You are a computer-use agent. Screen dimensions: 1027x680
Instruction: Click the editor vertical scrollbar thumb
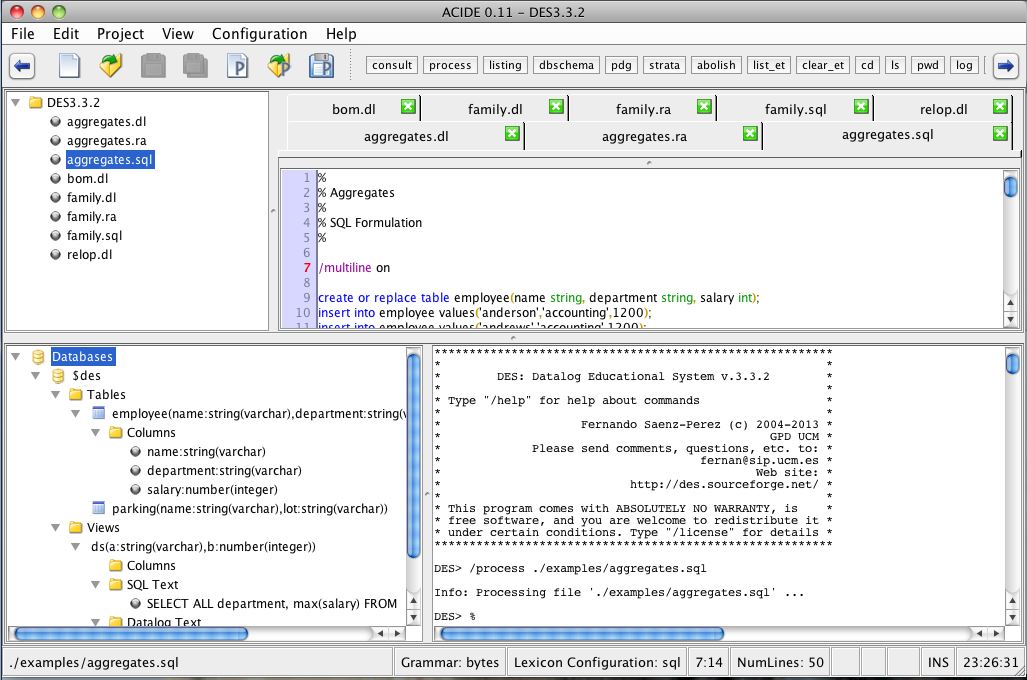[x=1011, y=185]
